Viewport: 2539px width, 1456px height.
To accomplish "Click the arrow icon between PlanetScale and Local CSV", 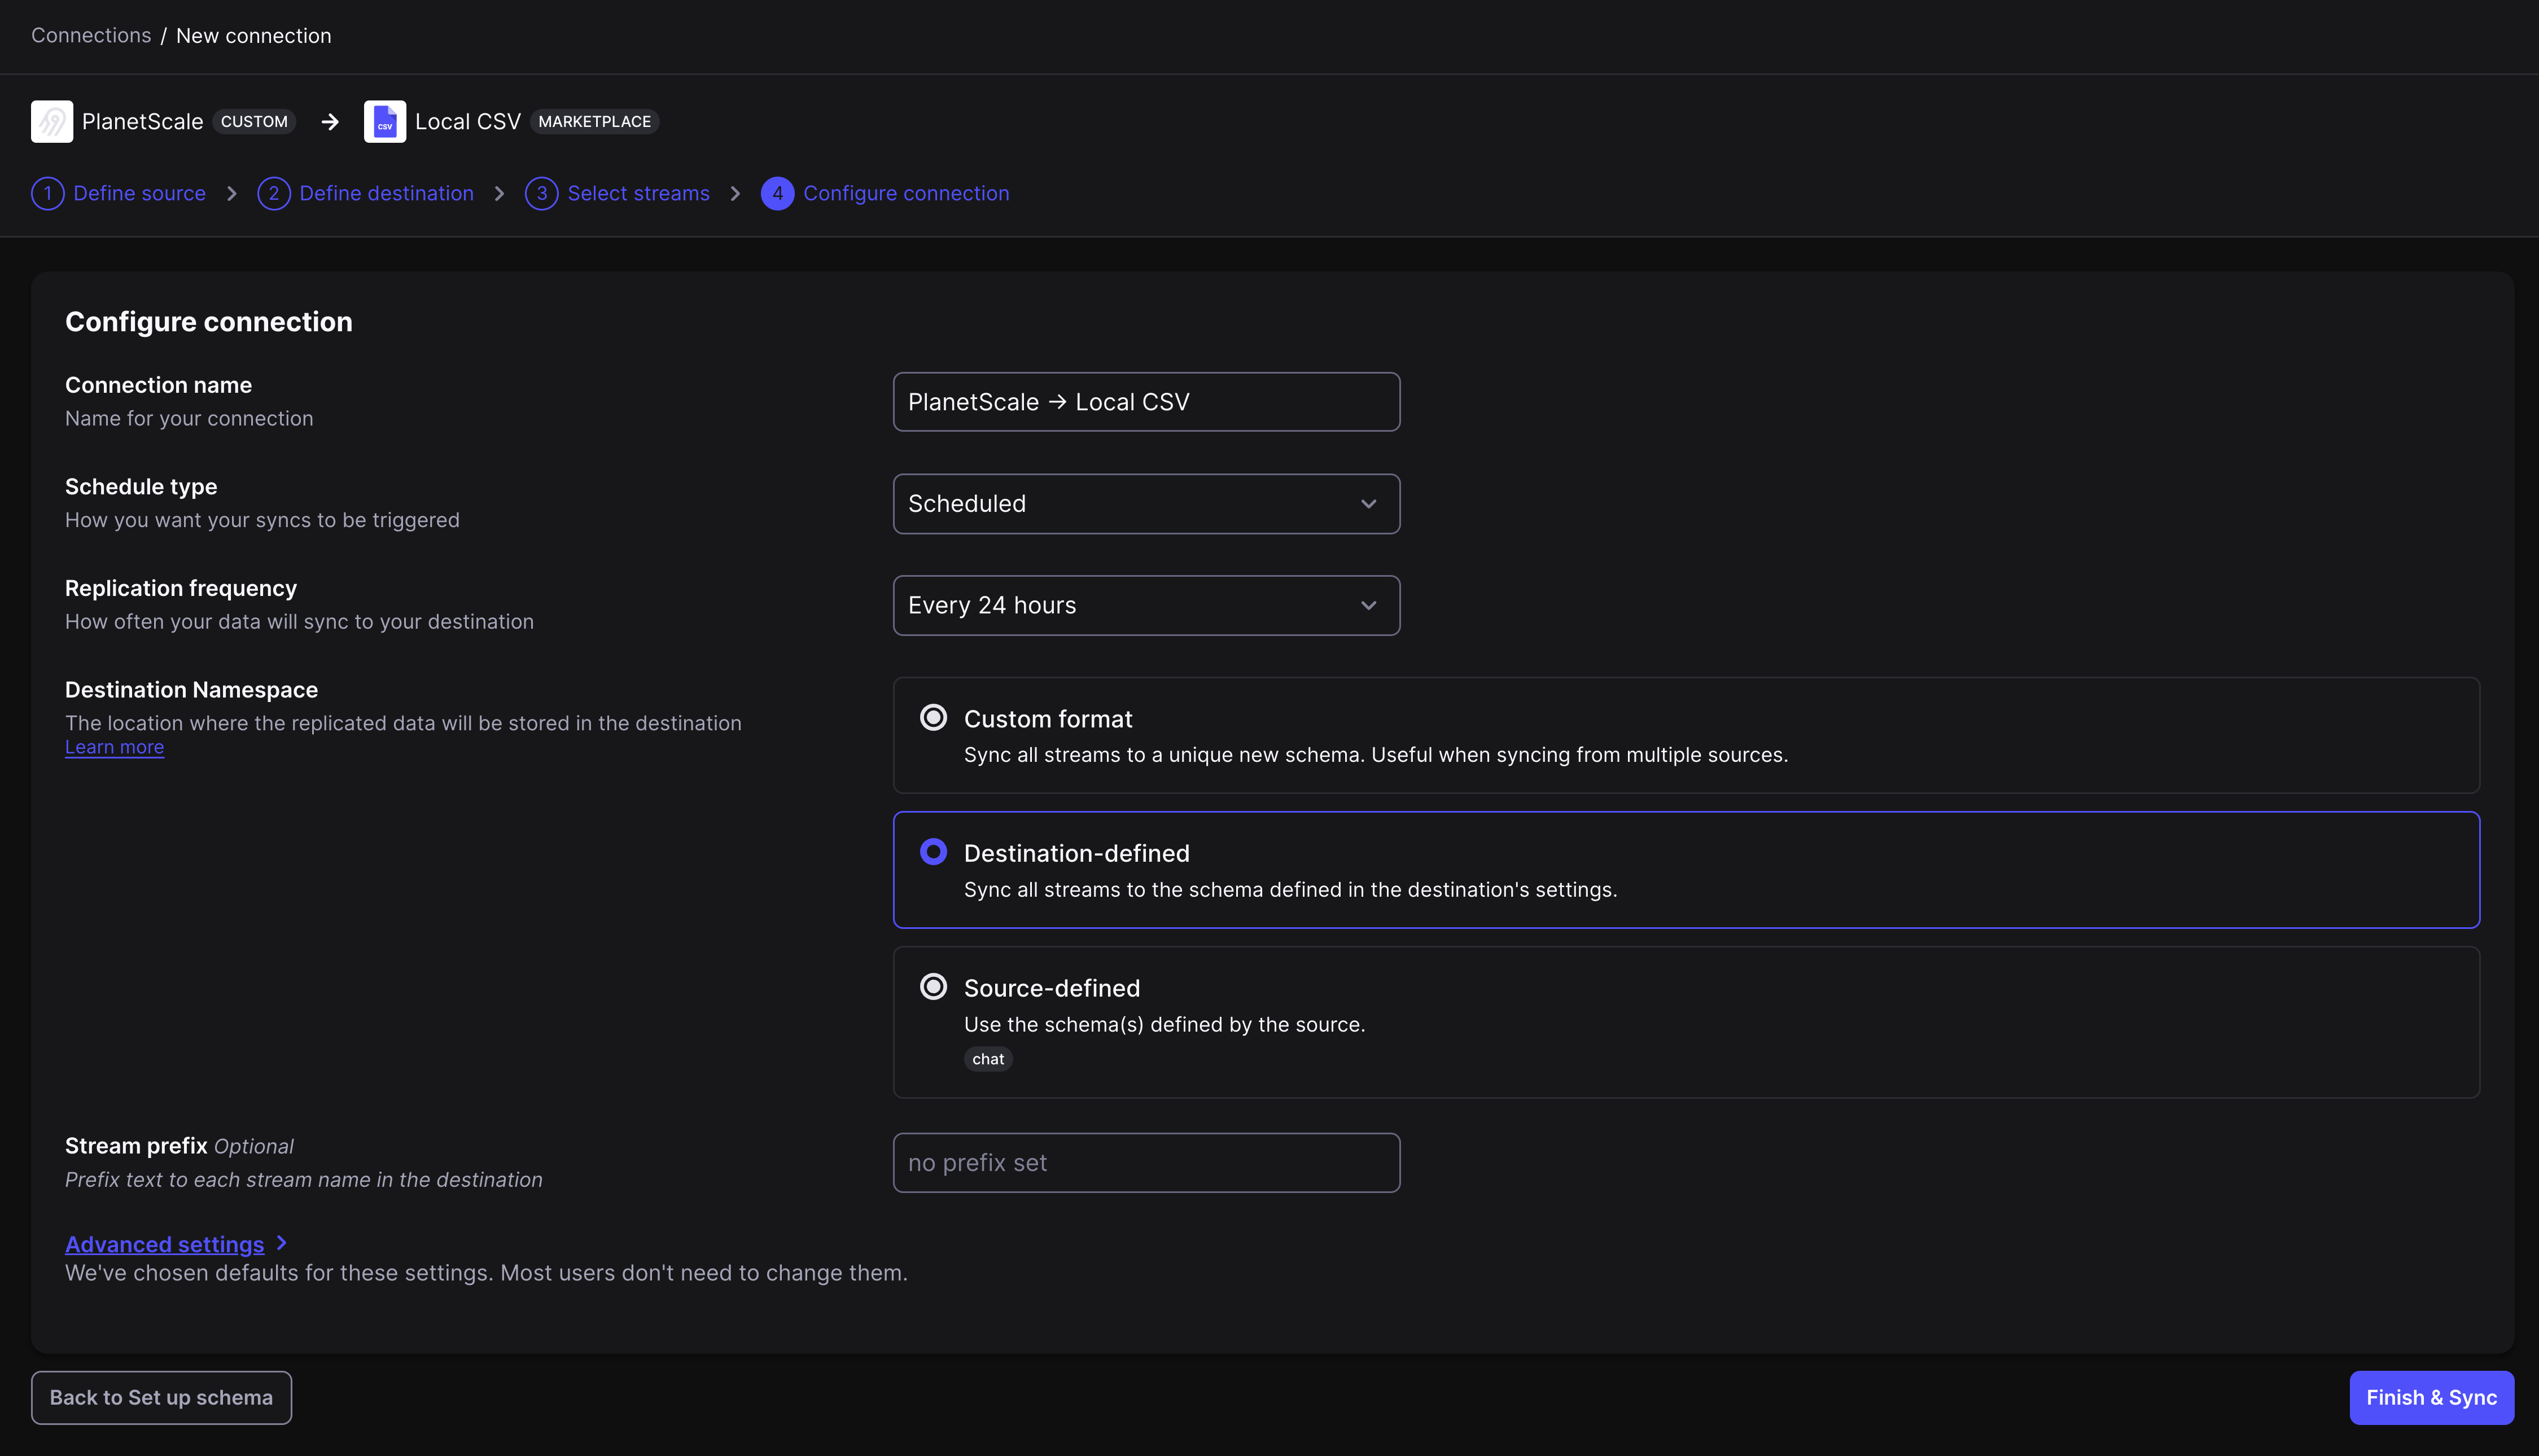I will [329, 121].
